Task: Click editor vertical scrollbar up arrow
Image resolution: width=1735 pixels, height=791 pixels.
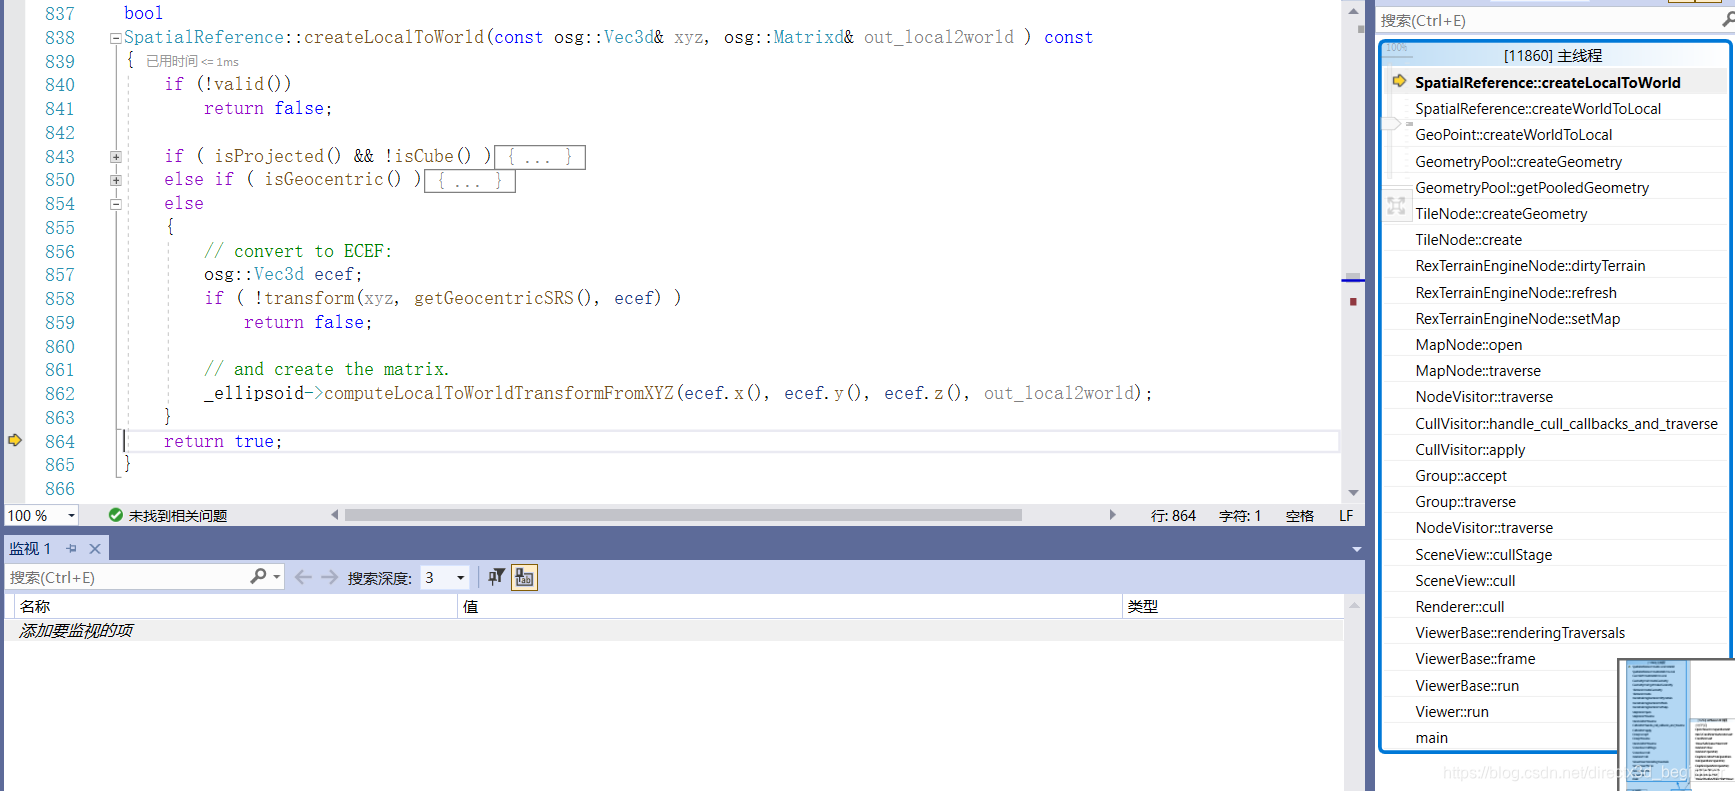Action: pos(1353,12)
